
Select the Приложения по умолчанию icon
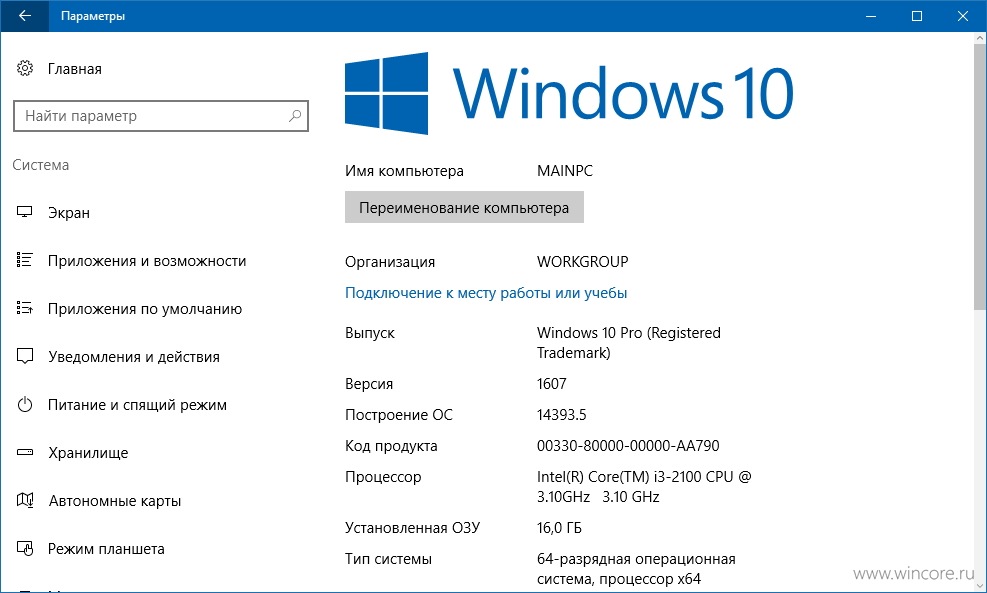pos(25,308)
